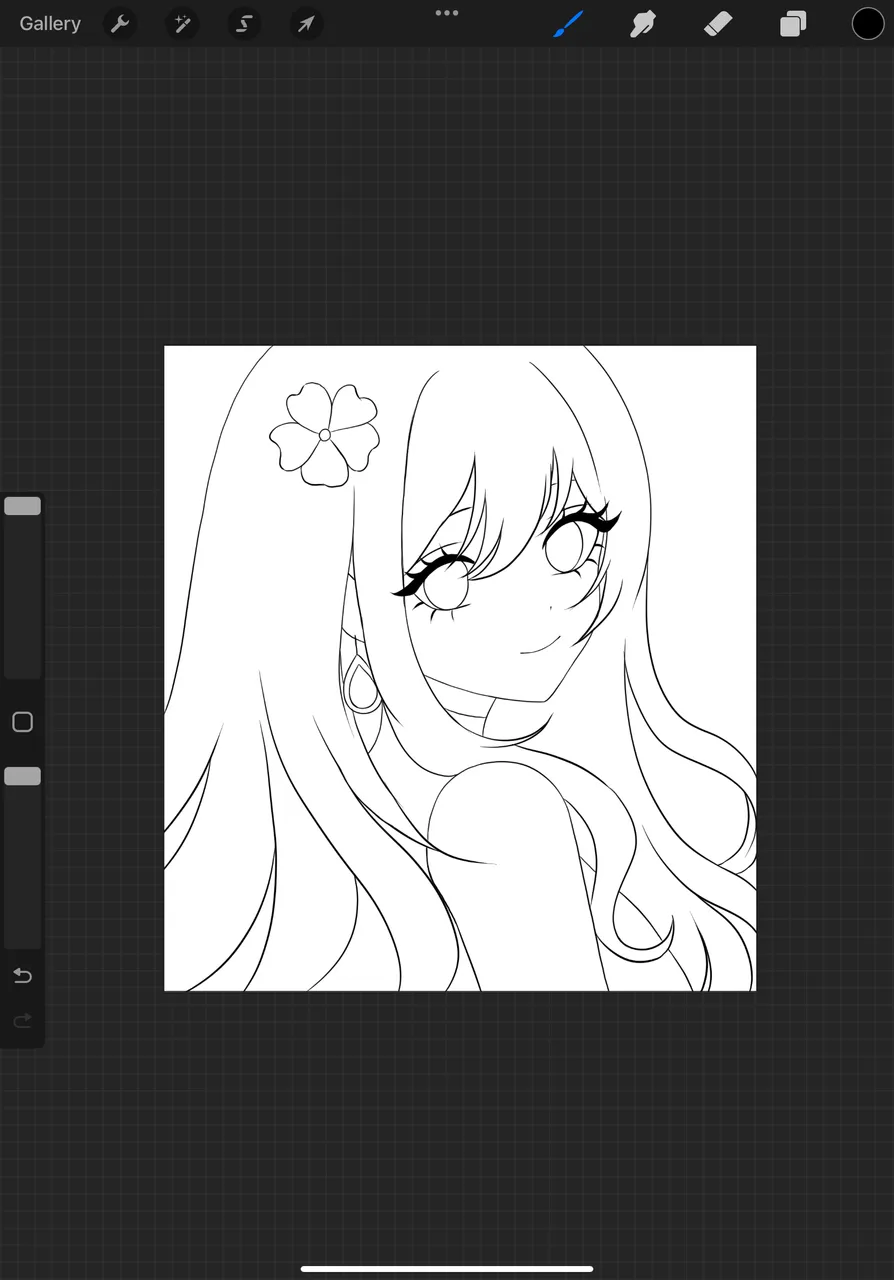Select the Eraser tool
Image resolution: width=894 pixels, height=1280 pixels.
pyautogui.click(x=718, y=23)
